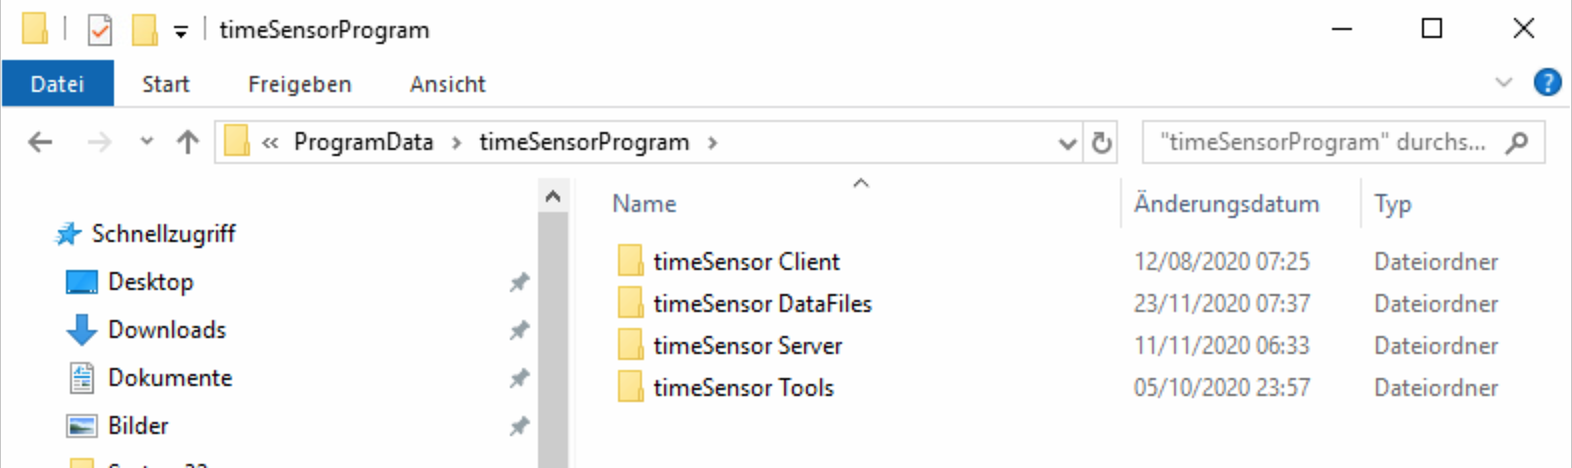This screenshot has width=1572, height=468.
Task: Expand the ribbon with the chevron
Action: [1504, 82]
